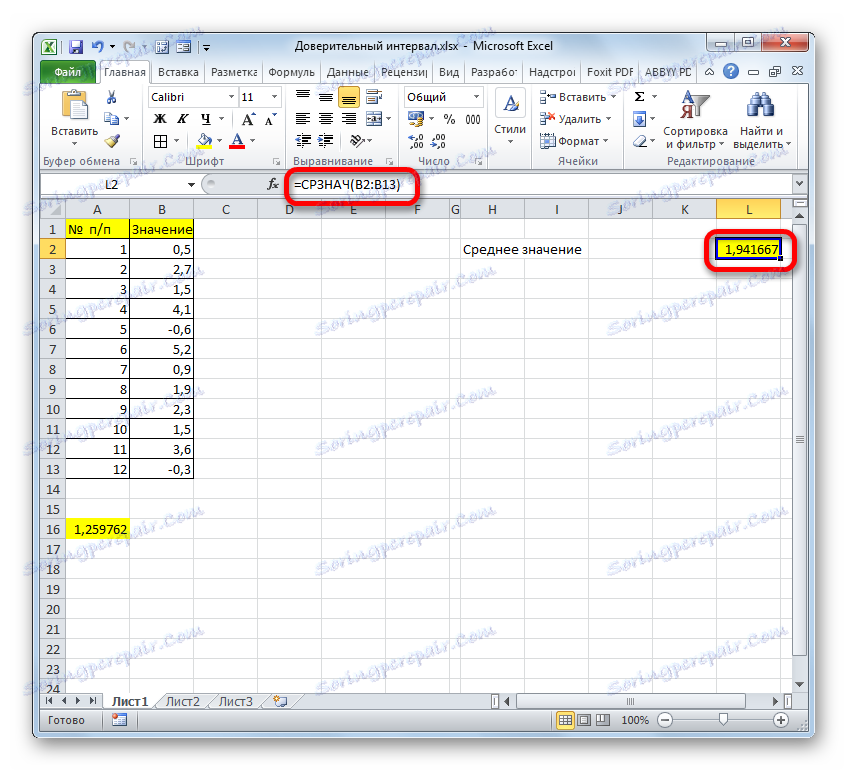Open Найти и выделить dropdown
The width and height of the screenshot is (848, 771).
762,120
